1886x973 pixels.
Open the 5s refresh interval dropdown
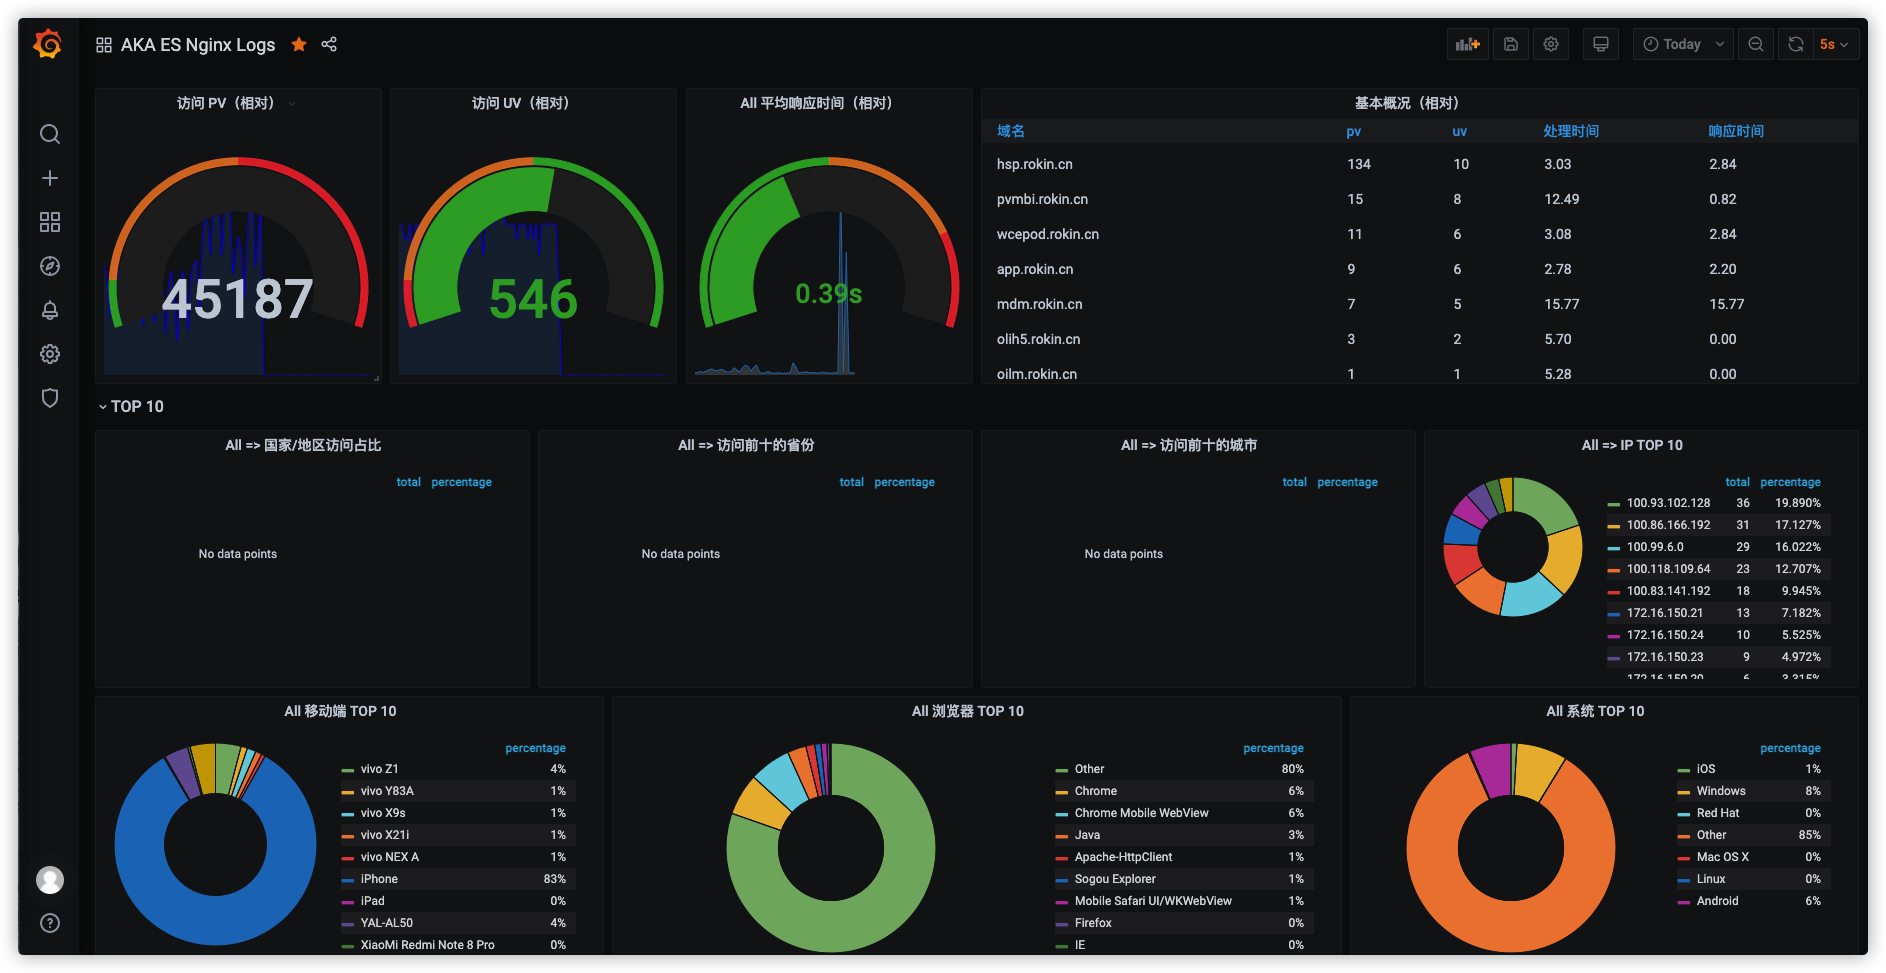(1835, 44)
